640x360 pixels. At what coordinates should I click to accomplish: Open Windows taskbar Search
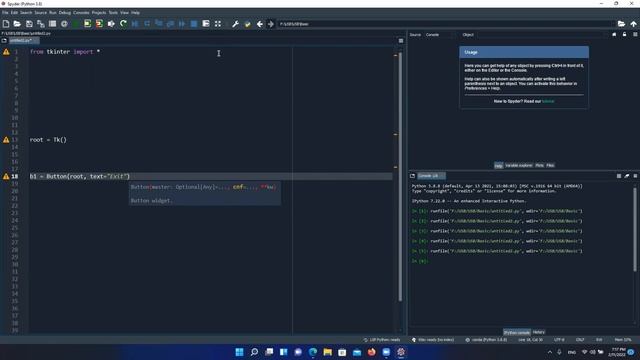(x=254, y=352)
